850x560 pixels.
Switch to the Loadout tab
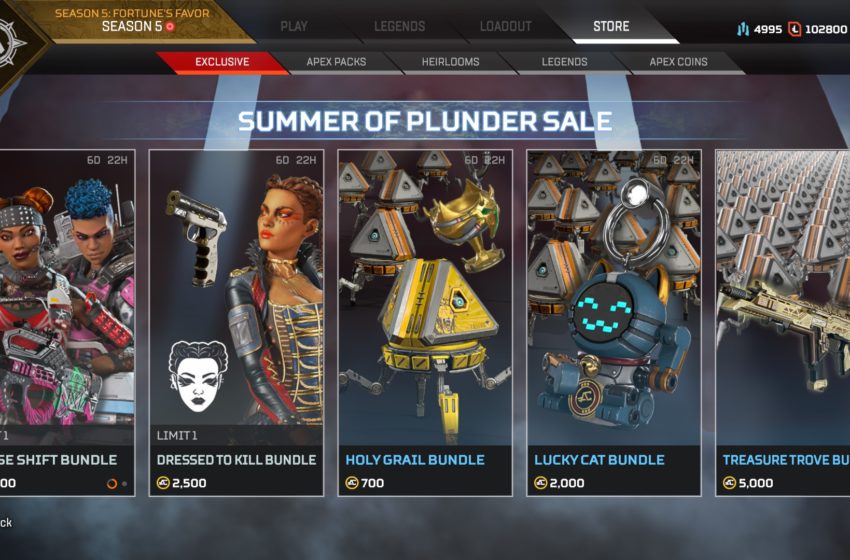point(505,26)
